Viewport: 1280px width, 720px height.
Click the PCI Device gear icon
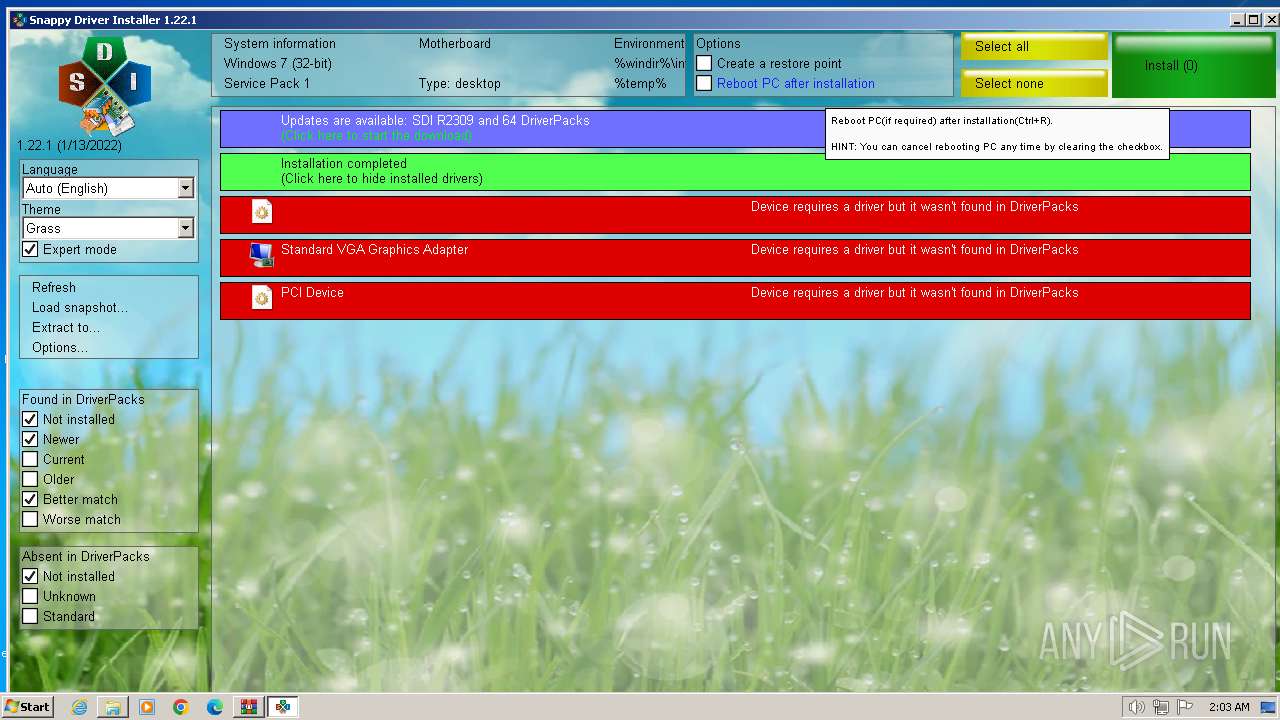262,298
